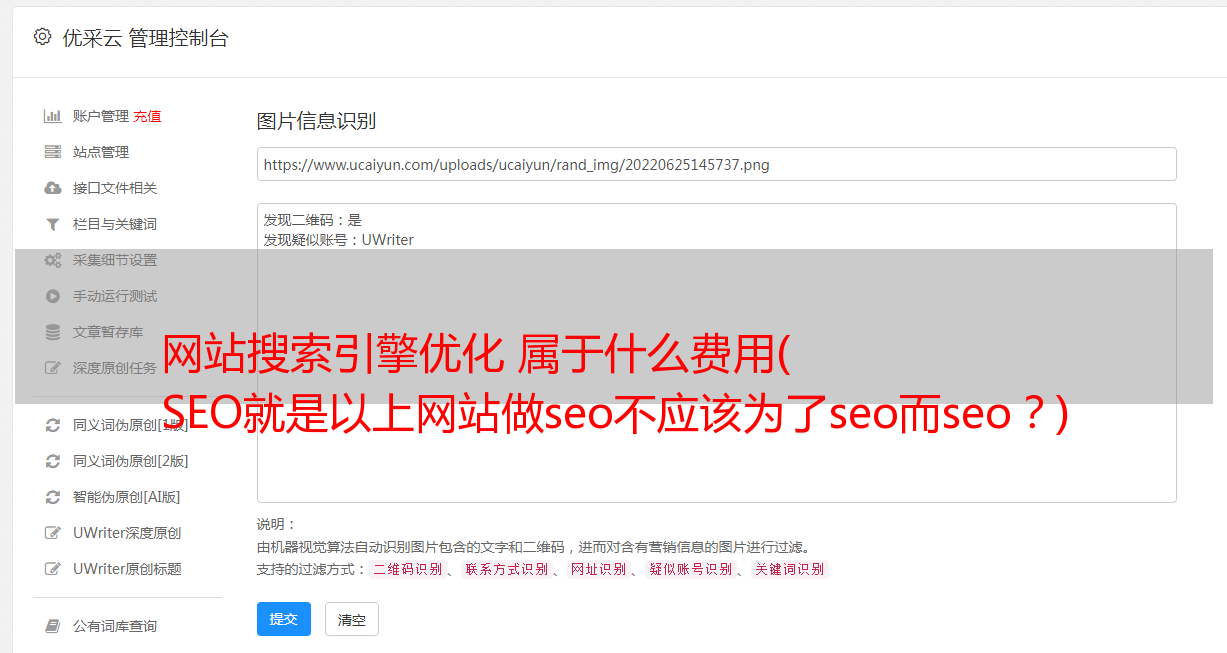Open 栏目与关键词 menu item
The width and height of the screenshot is (1227, 653).
pos(115,224)
